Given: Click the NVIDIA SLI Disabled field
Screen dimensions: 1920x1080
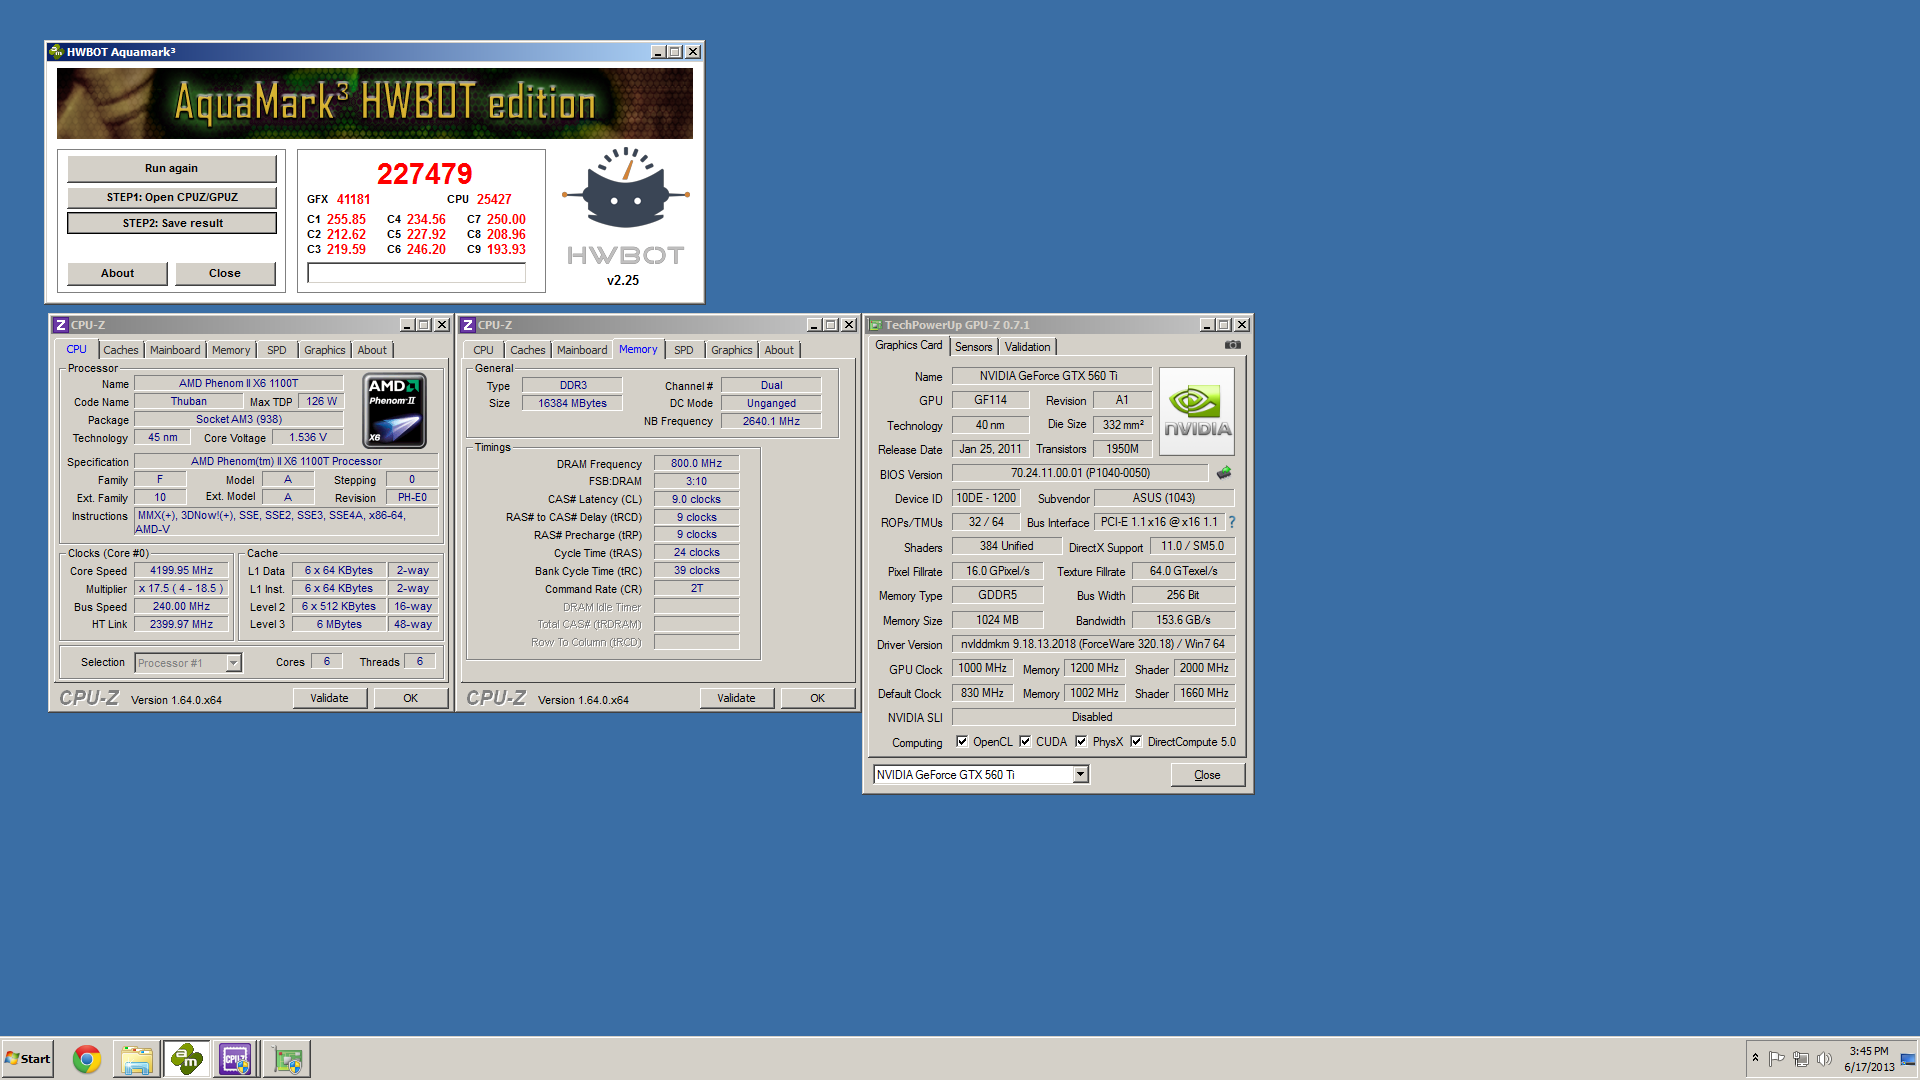Looking at the screenshot, I should pos(1093,717).
